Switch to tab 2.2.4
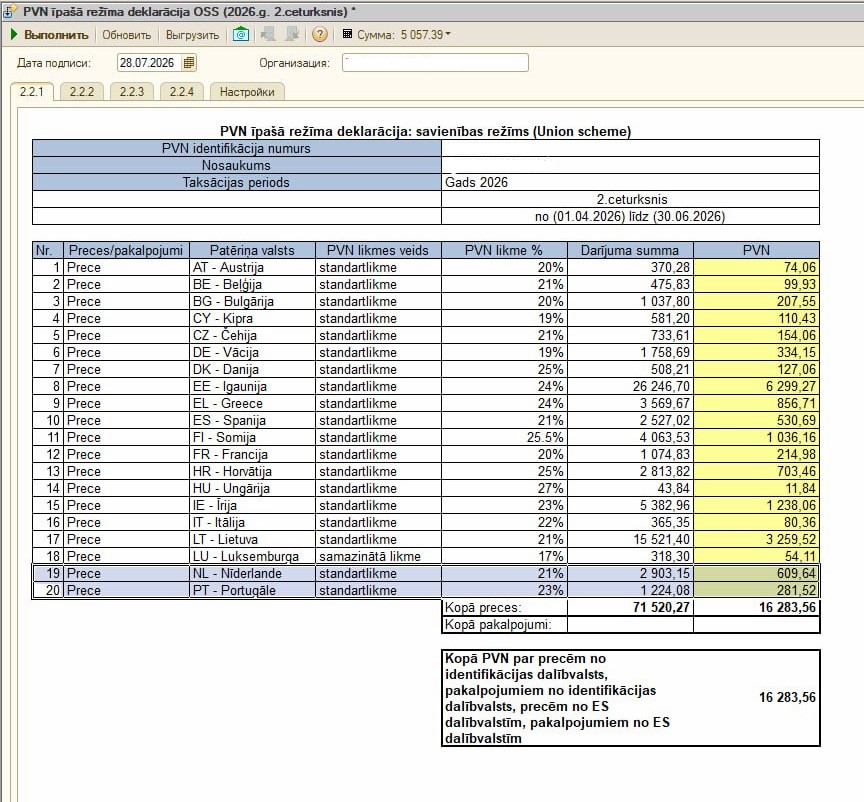This screenshot has width=864, height=802. [182, 91]
